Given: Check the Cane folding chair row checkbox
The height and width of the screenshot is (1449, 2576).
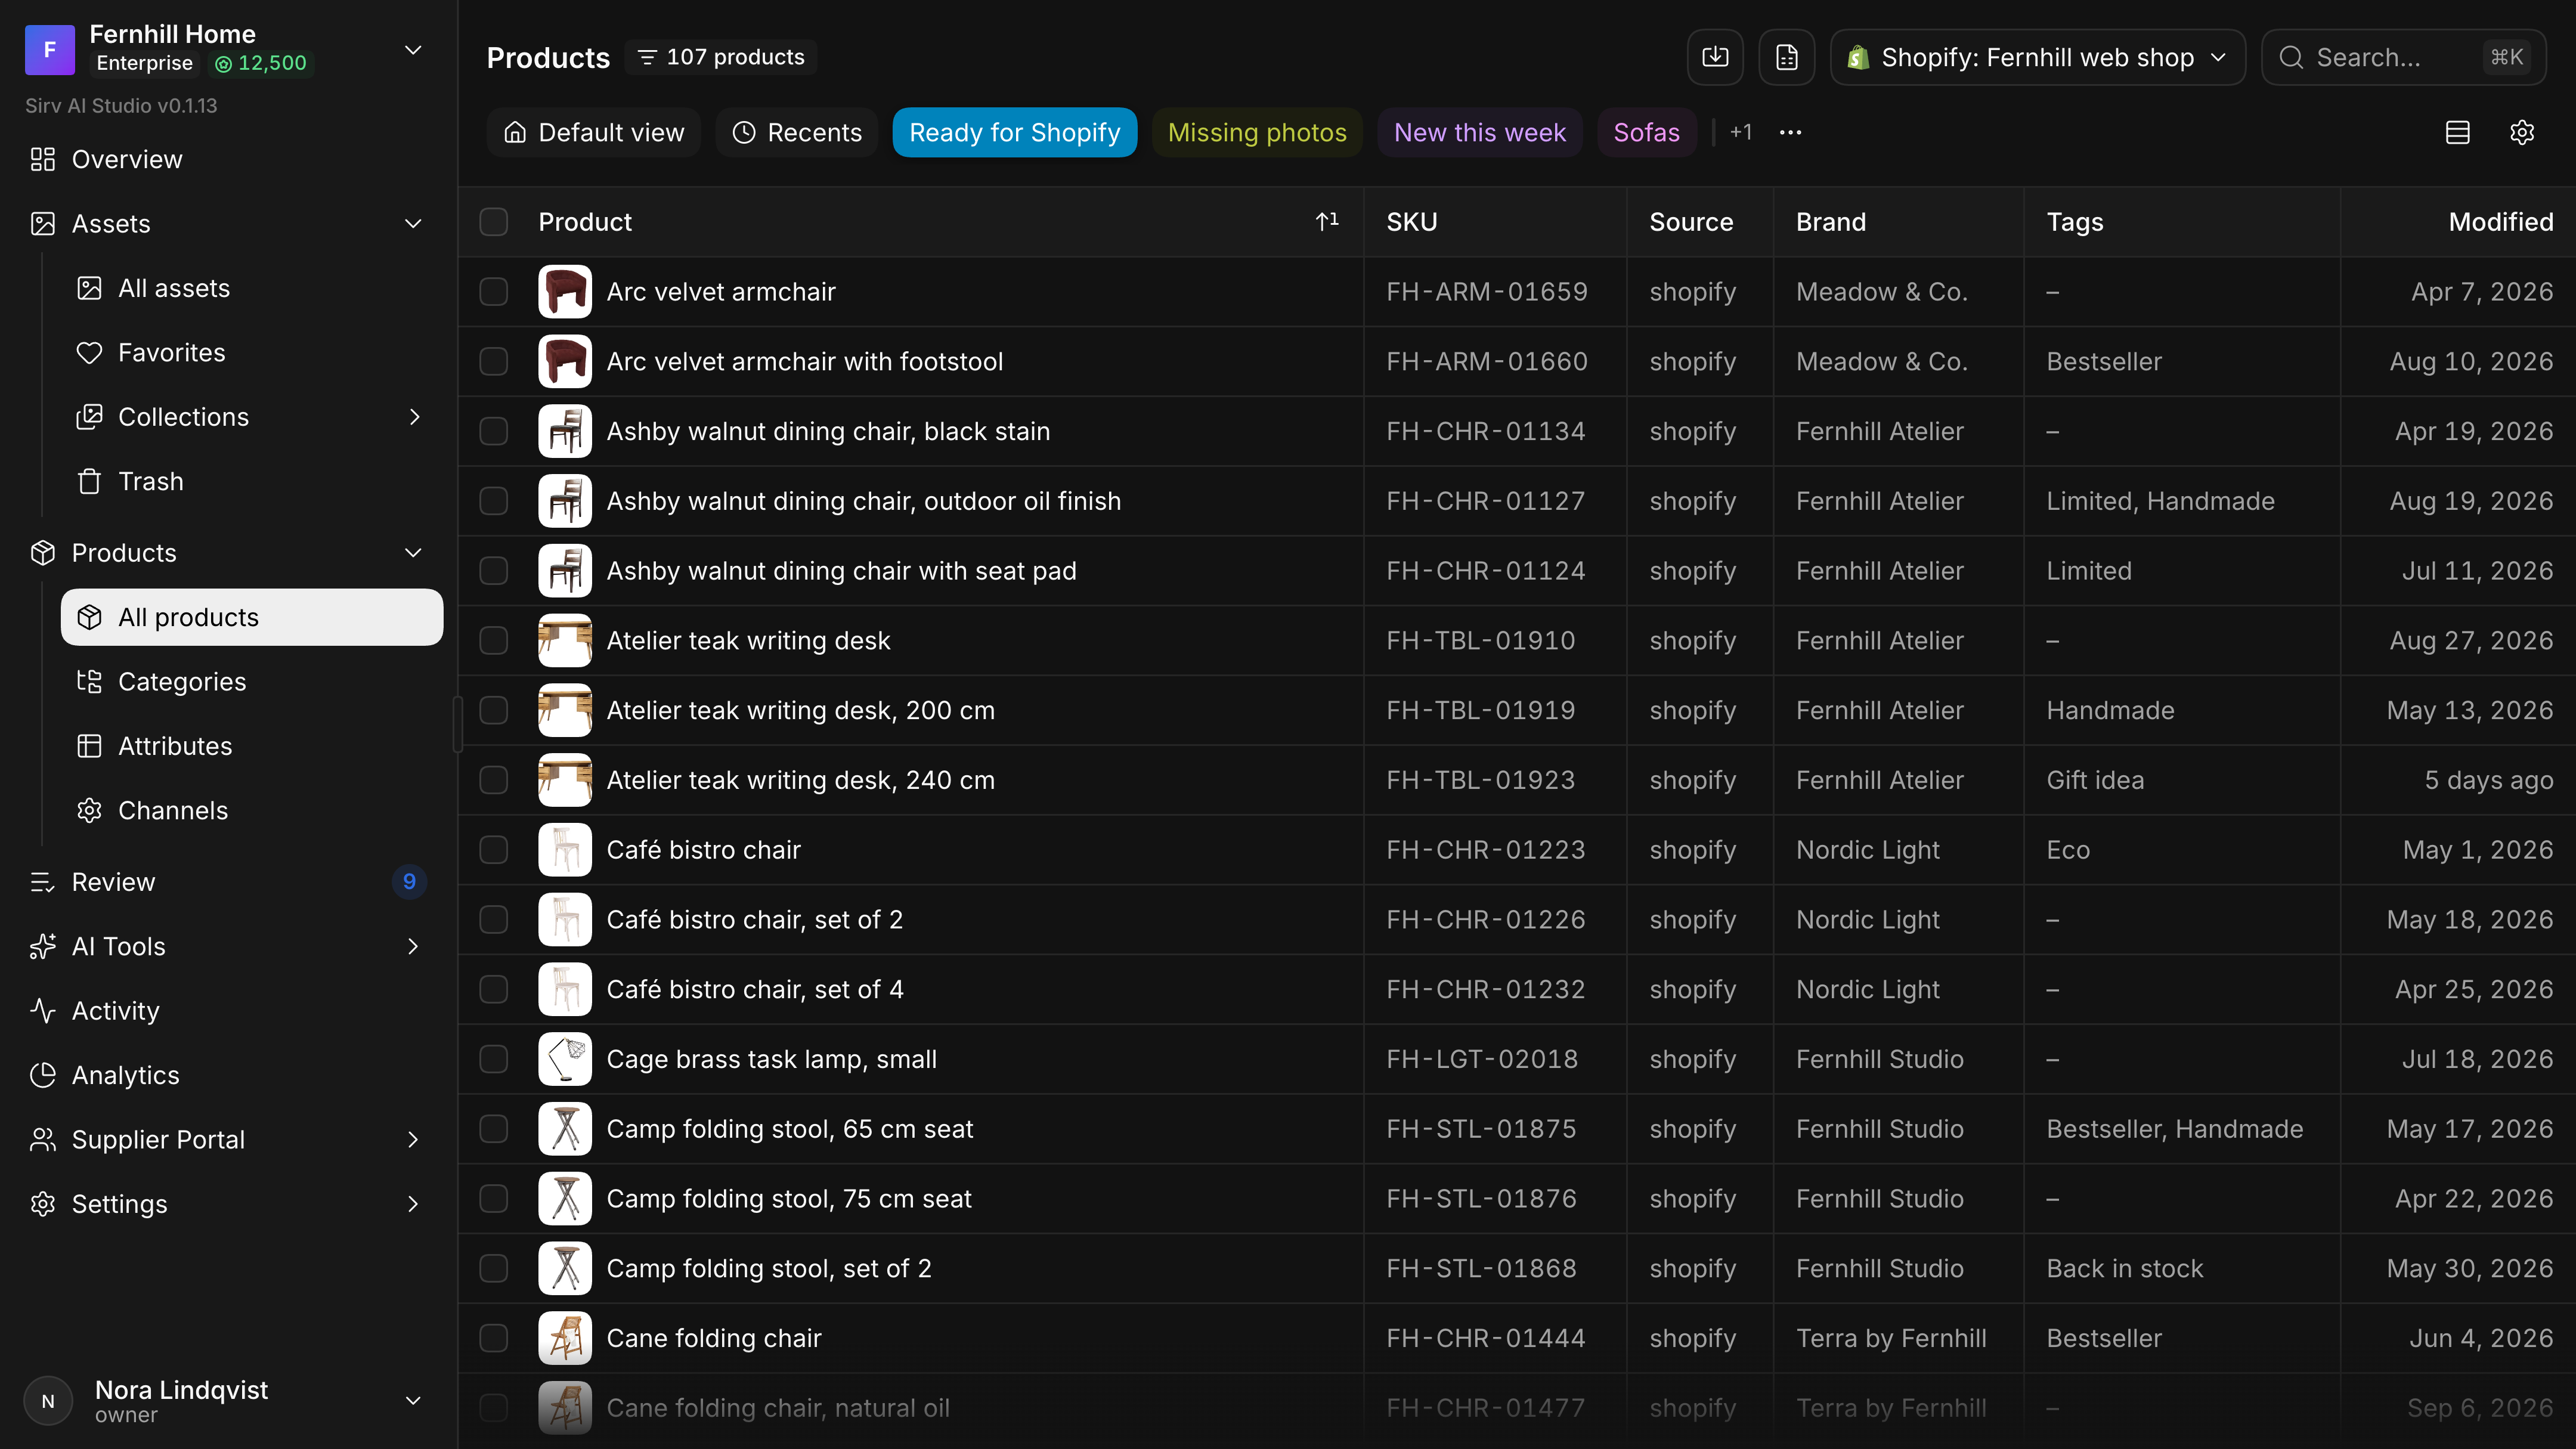Looking at the screenshot, I should (x=494, y=1338).
